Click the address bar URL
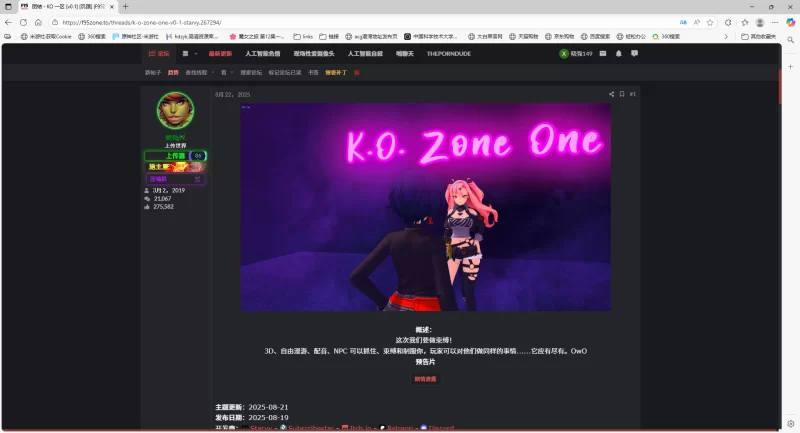Viewport: 800px width, 433px height. coord(142,22)
